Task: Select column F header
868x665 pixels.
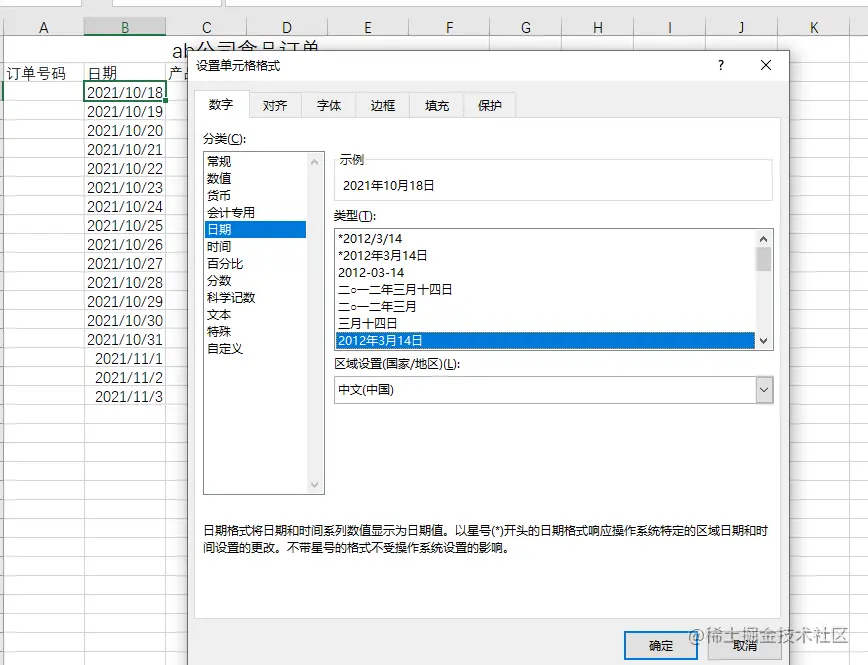Action: (x=449, y=27)
